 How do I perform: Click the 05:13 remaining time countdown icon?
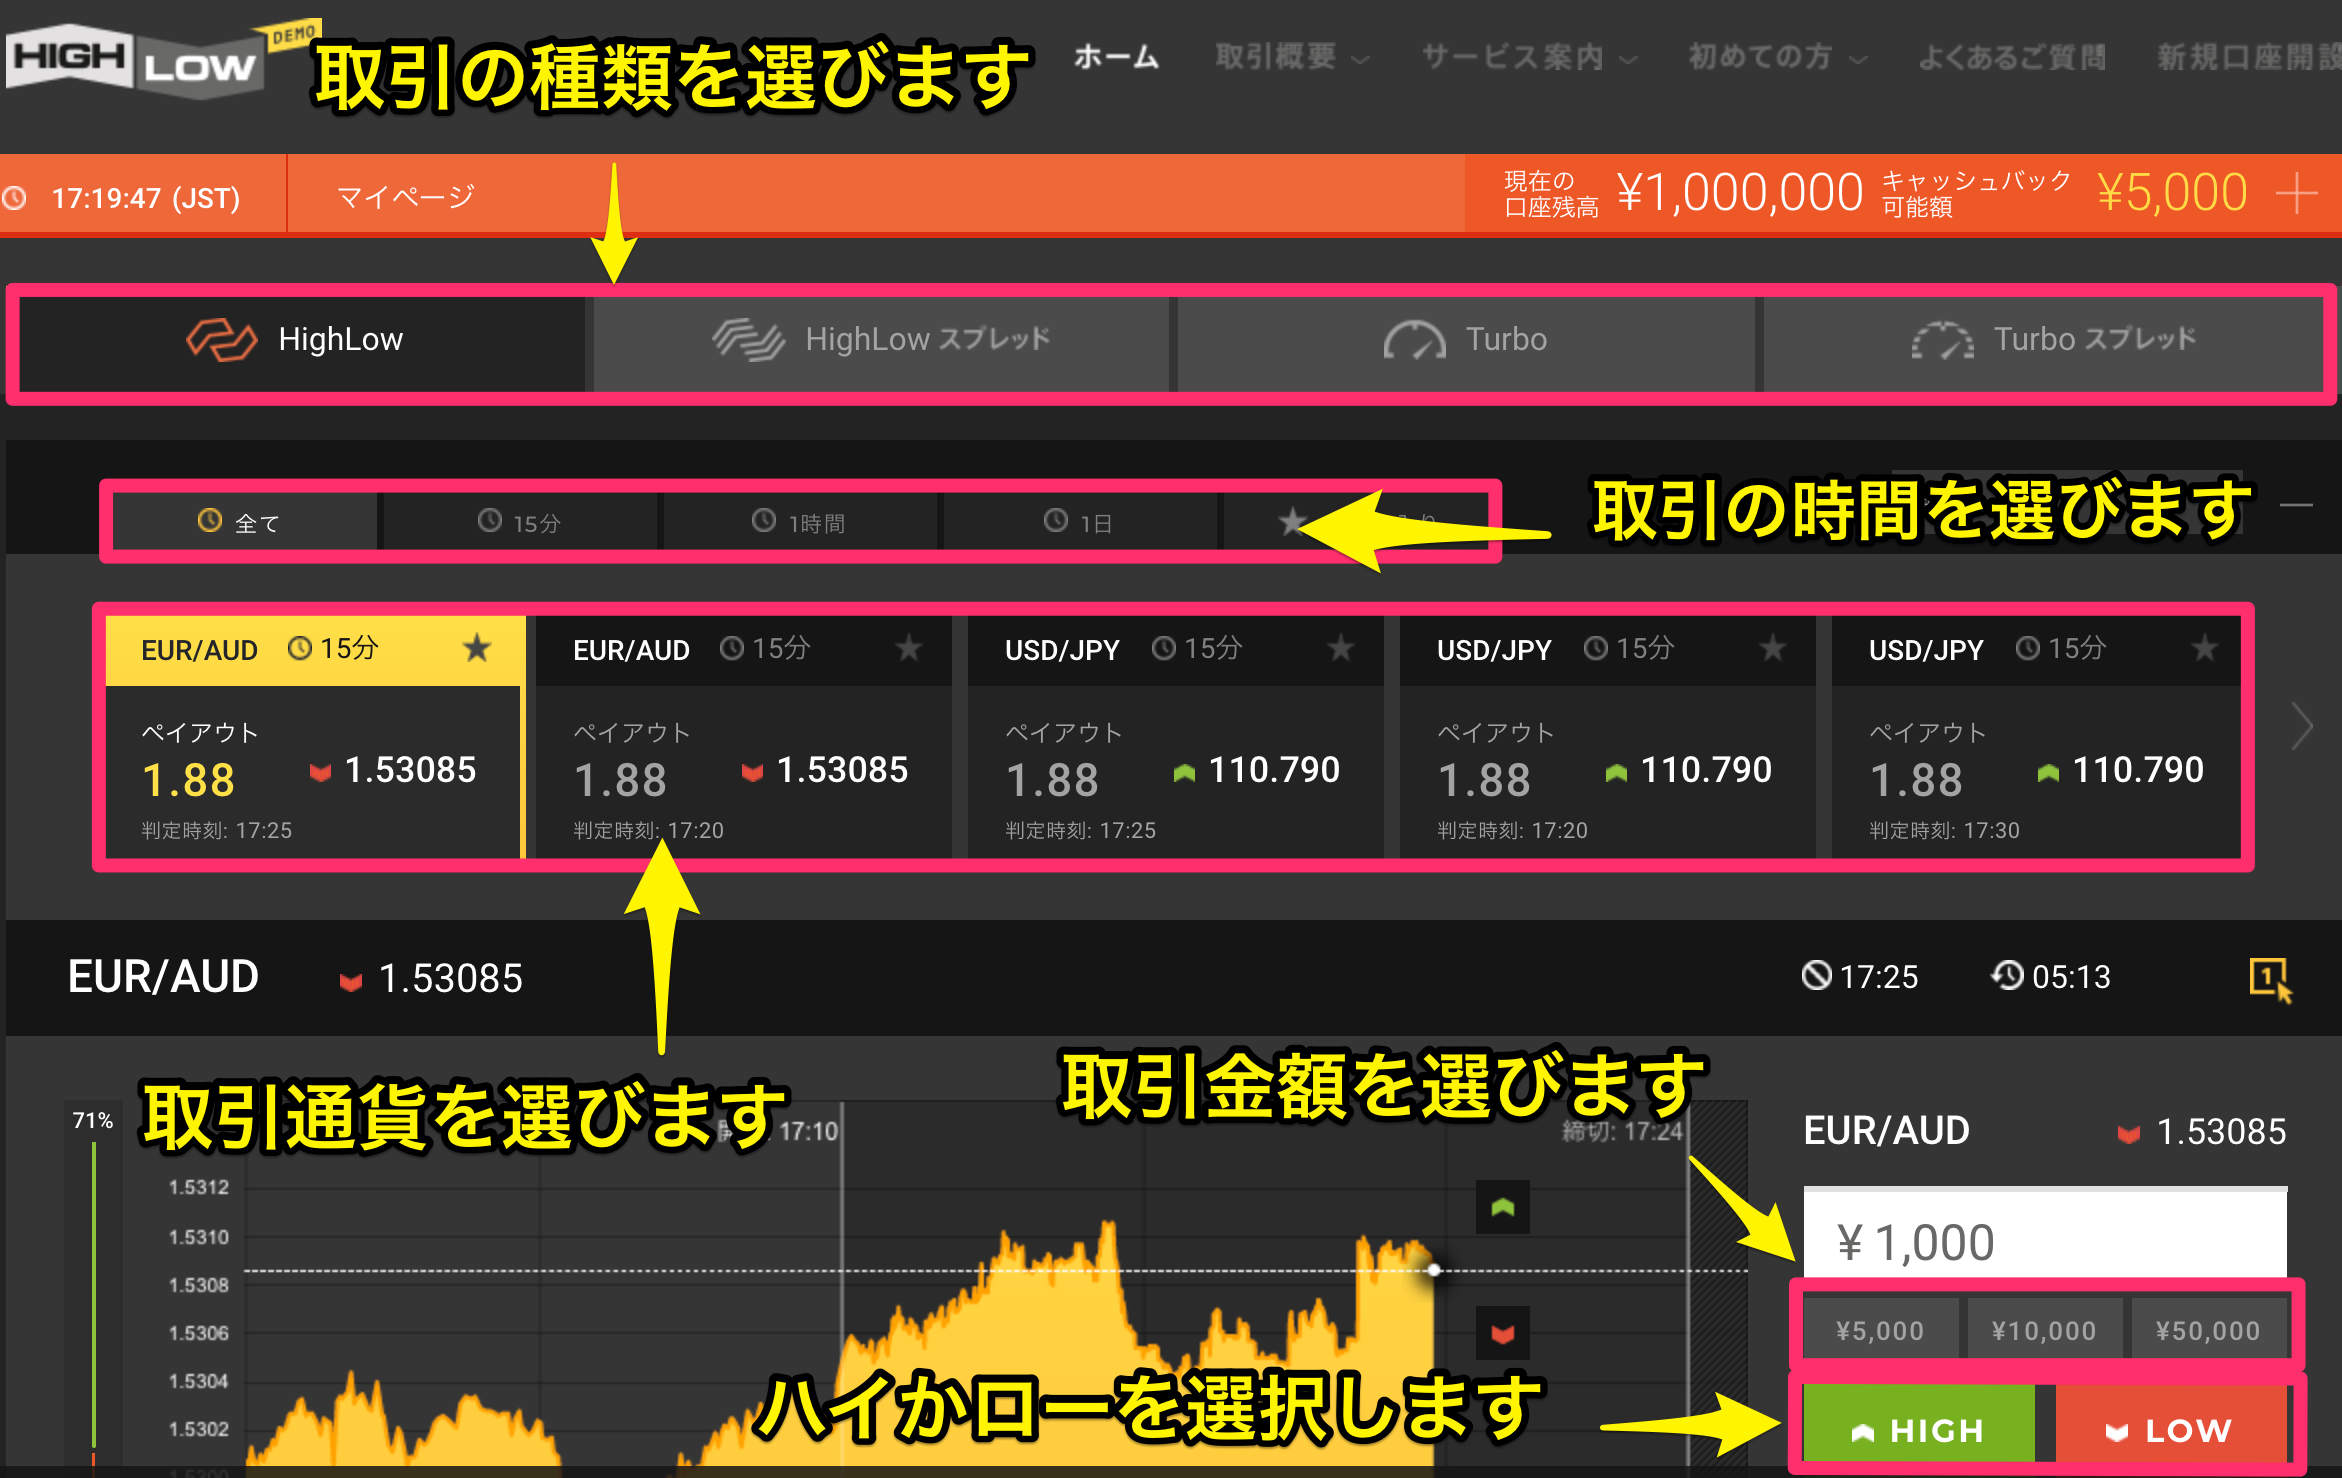(x=2007, y=975)
